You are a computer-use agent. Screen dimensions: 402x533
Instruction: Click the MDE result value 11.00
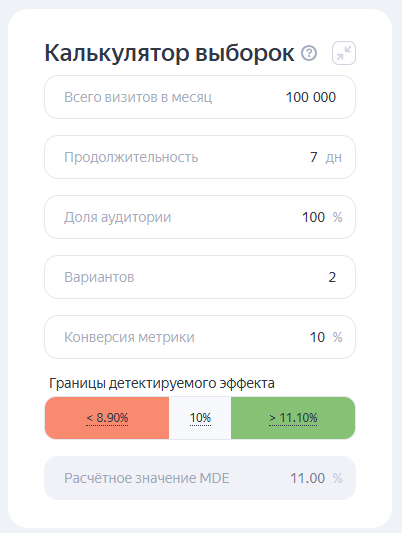click(x=308, y=478)
